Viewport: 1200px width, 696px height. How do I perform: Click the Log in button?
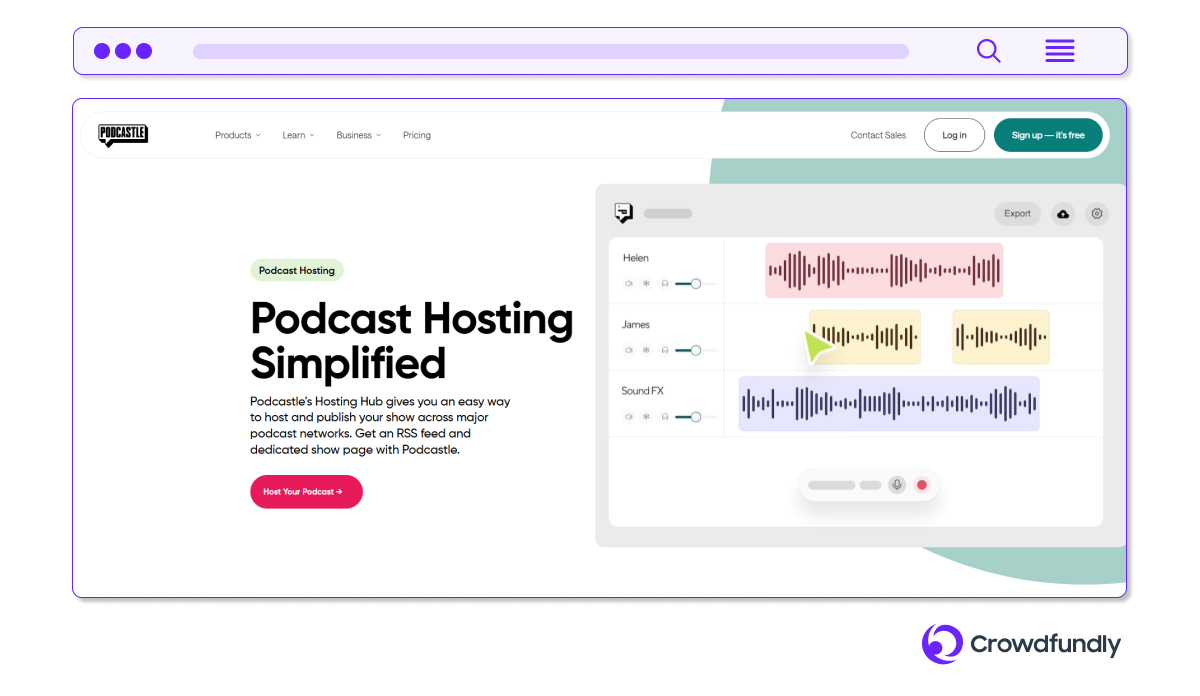click(954, 135)
